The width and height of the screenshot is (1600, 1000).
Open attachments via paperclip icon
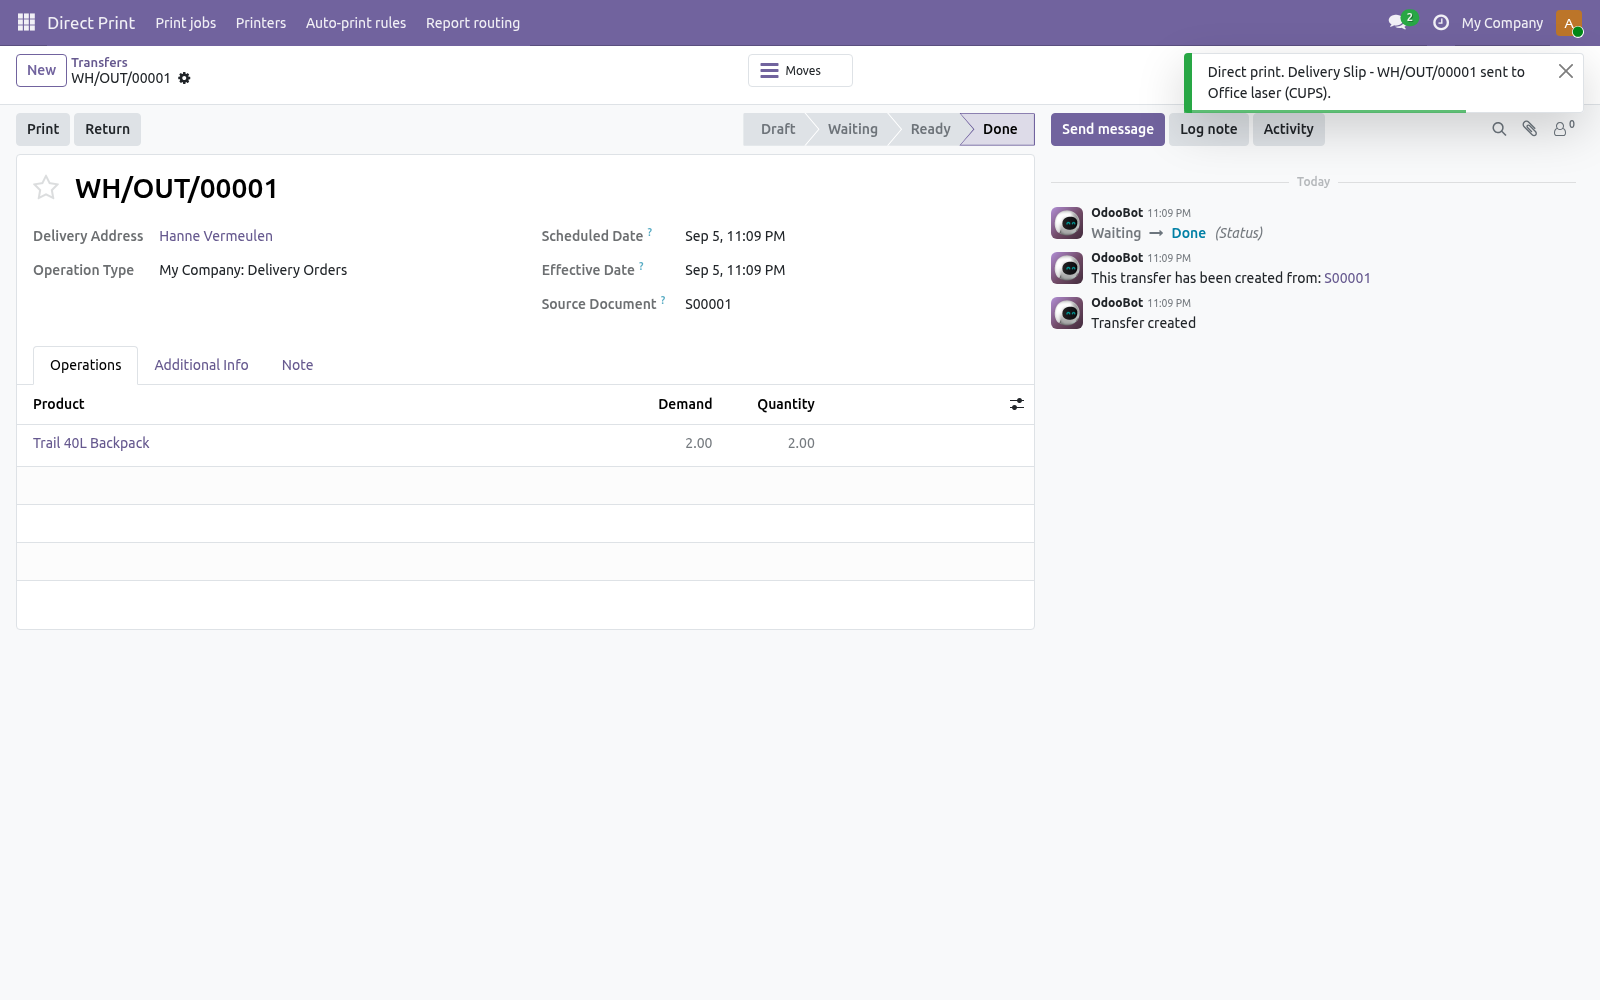coord(1530,129)
